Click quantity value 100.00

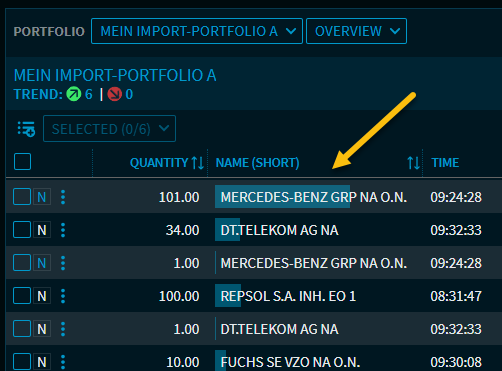(179, 296)
